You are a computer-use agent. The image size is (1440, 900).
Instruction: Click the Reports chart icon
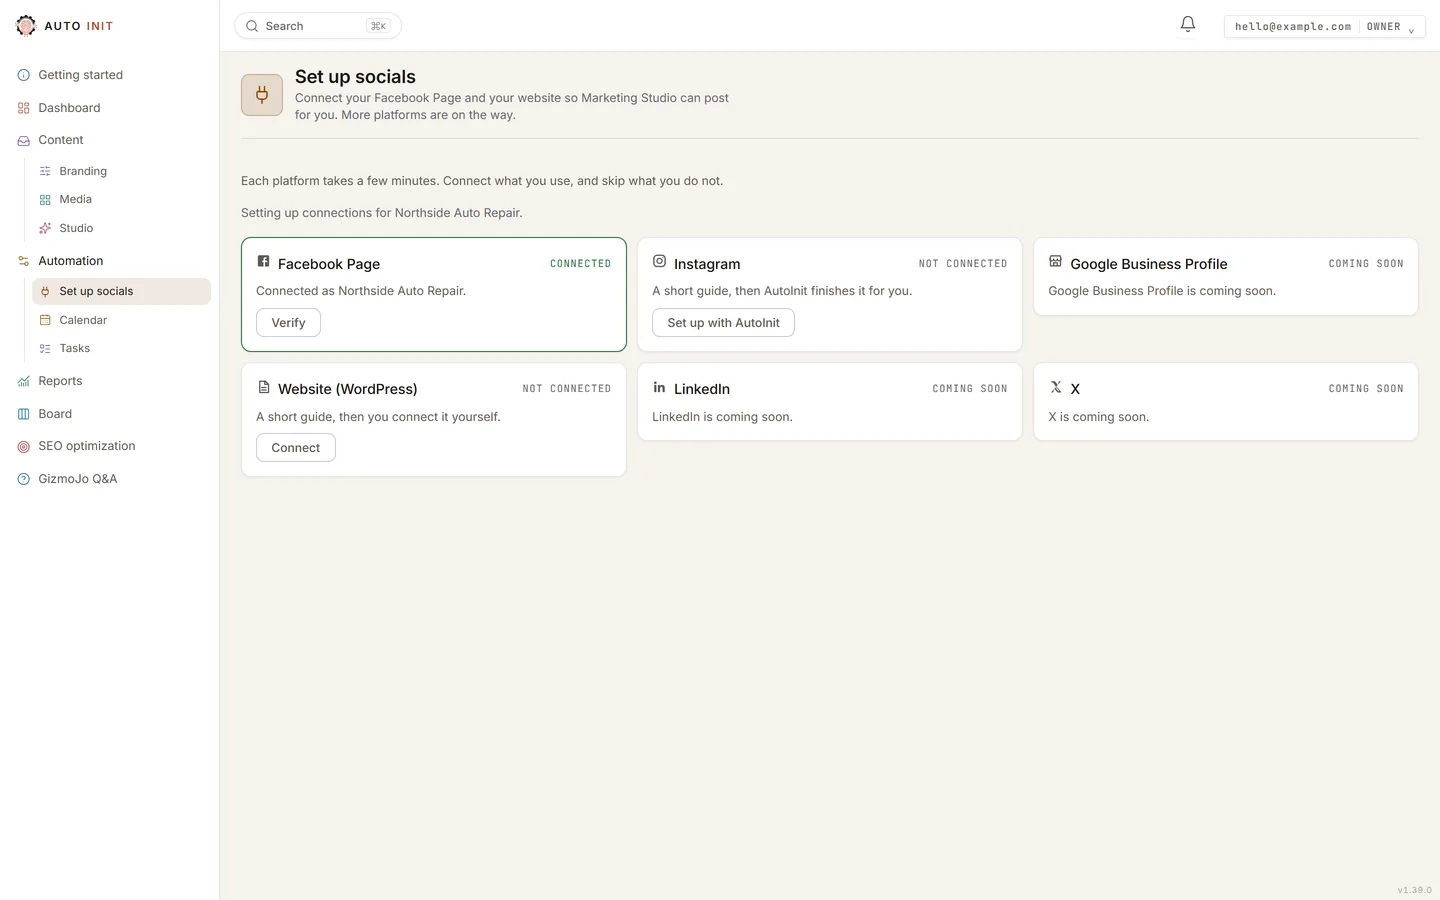24,381
